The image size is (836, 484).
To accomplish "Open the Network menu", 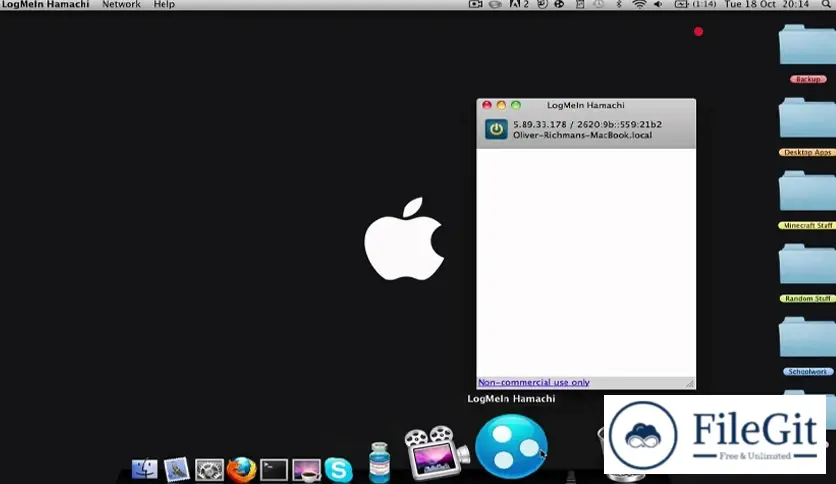I will (121, 4).
